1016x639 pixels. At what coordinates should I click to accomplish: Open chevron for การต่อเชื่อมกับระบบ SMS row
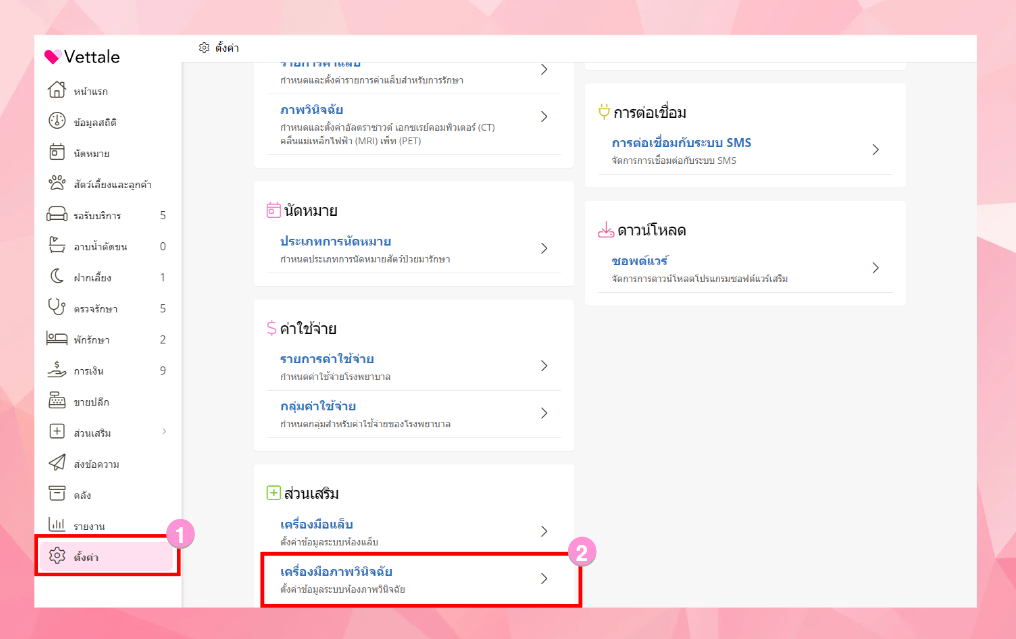[875, 150]
